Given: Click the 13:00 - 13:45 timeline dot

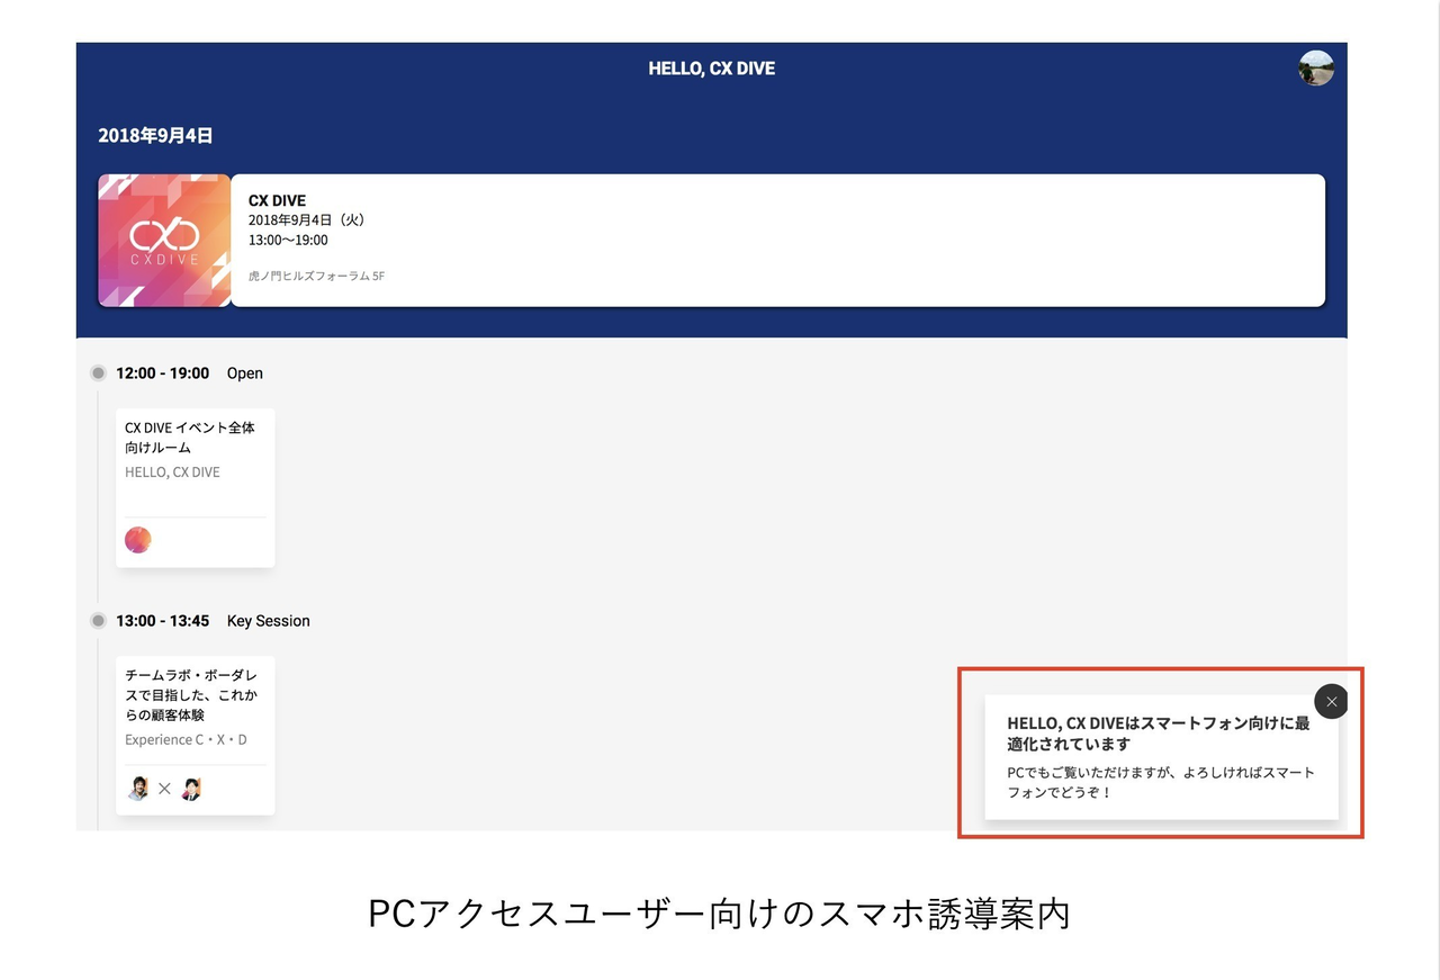Looking at the screenshot, I should (98, 621).
